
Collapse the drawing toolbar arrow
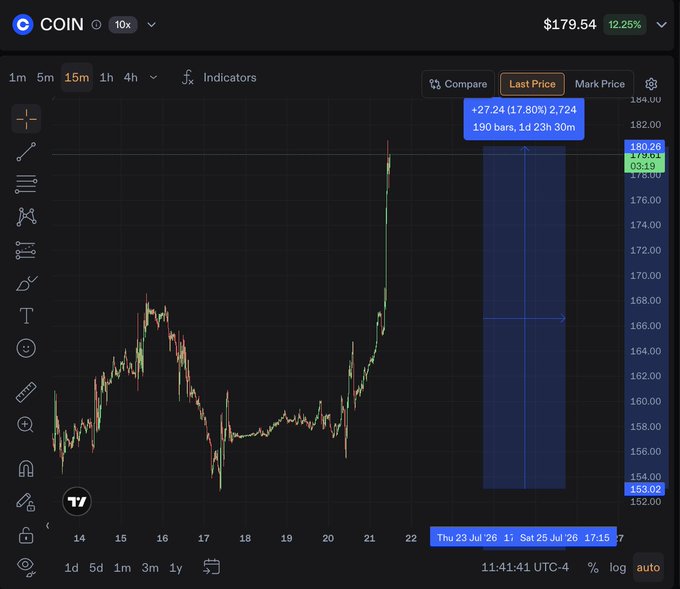coord(48,526)
